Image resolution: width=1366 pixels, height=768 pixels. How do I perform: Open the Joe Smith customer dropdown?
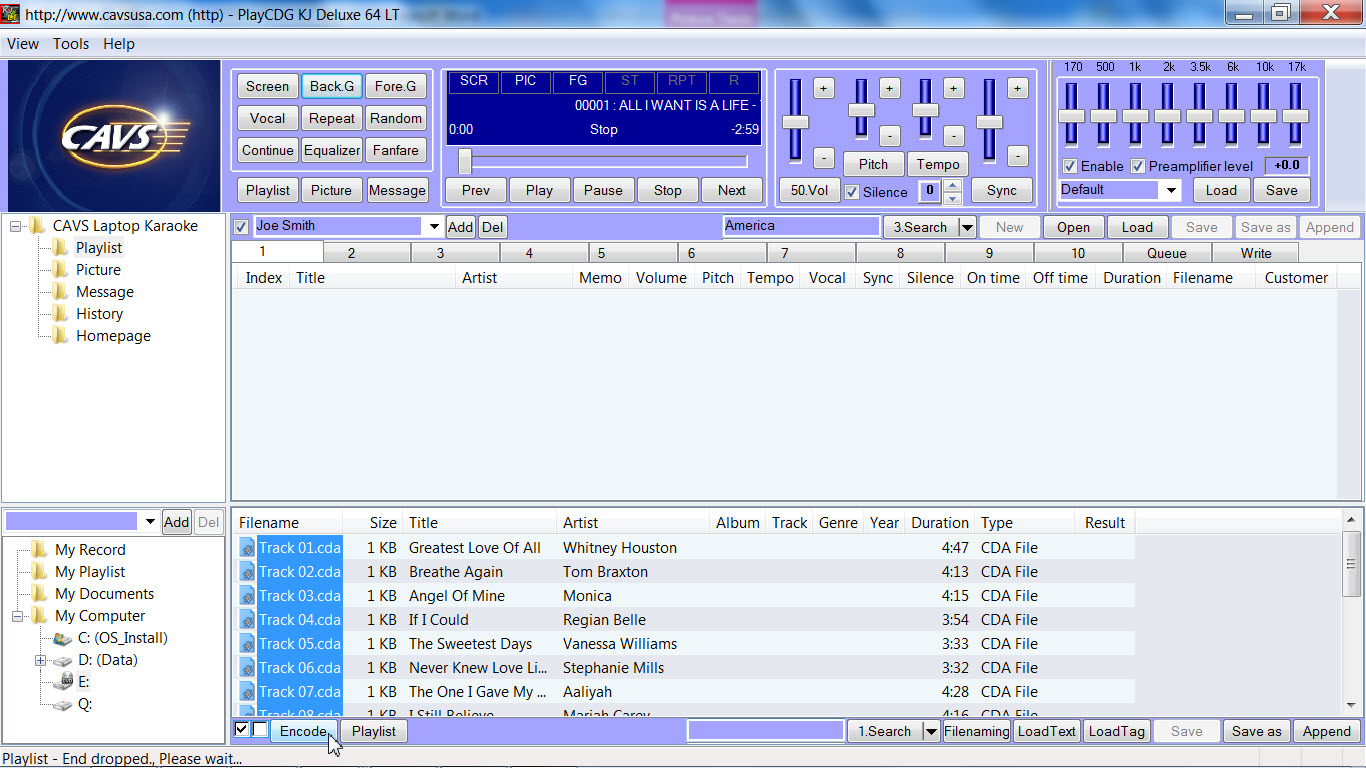click(x=434, y=227)
